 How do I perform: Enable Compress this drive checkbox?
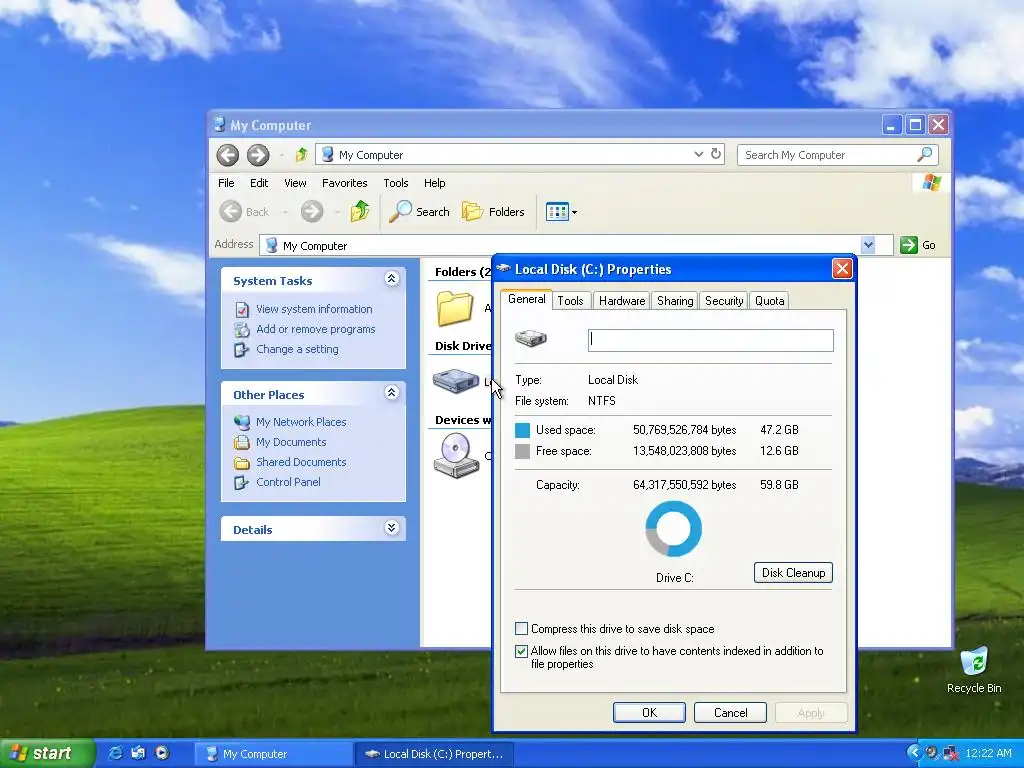[521, 628]
